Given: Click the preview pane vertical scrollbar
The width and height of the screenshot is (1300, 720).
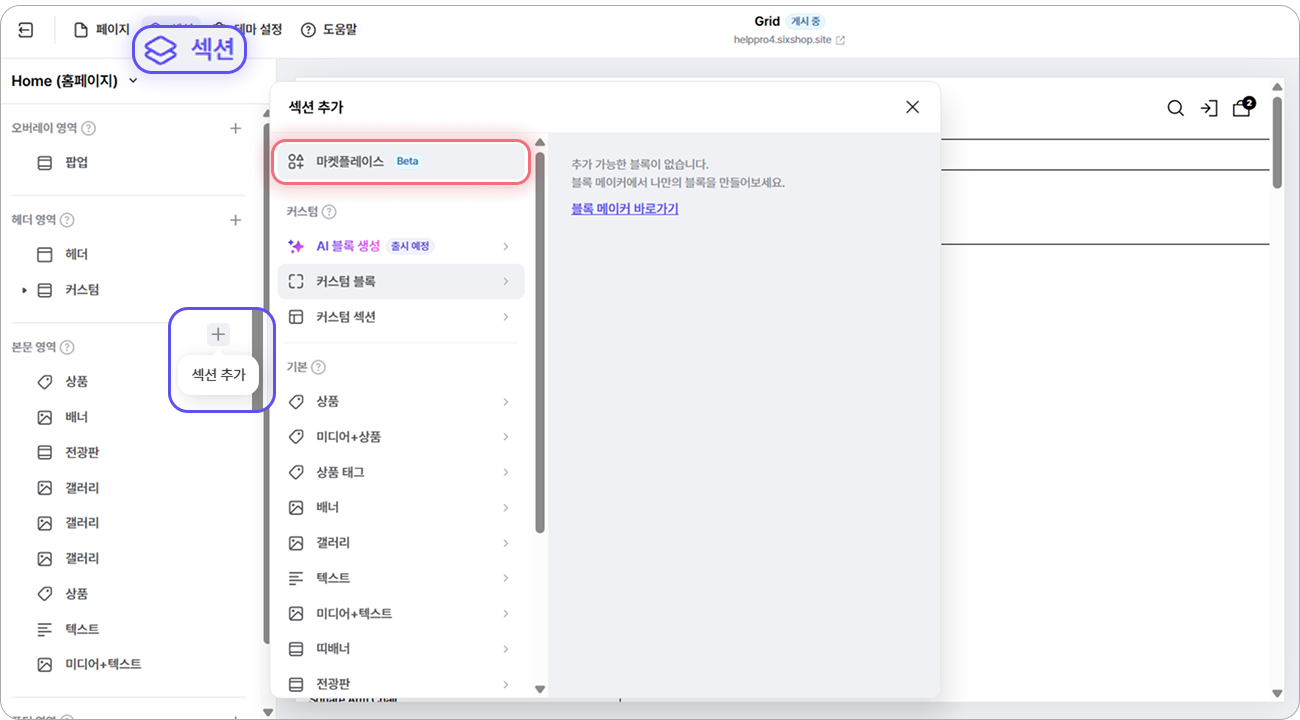Looking at the screenshot, I should click(x=1277, y=143).
